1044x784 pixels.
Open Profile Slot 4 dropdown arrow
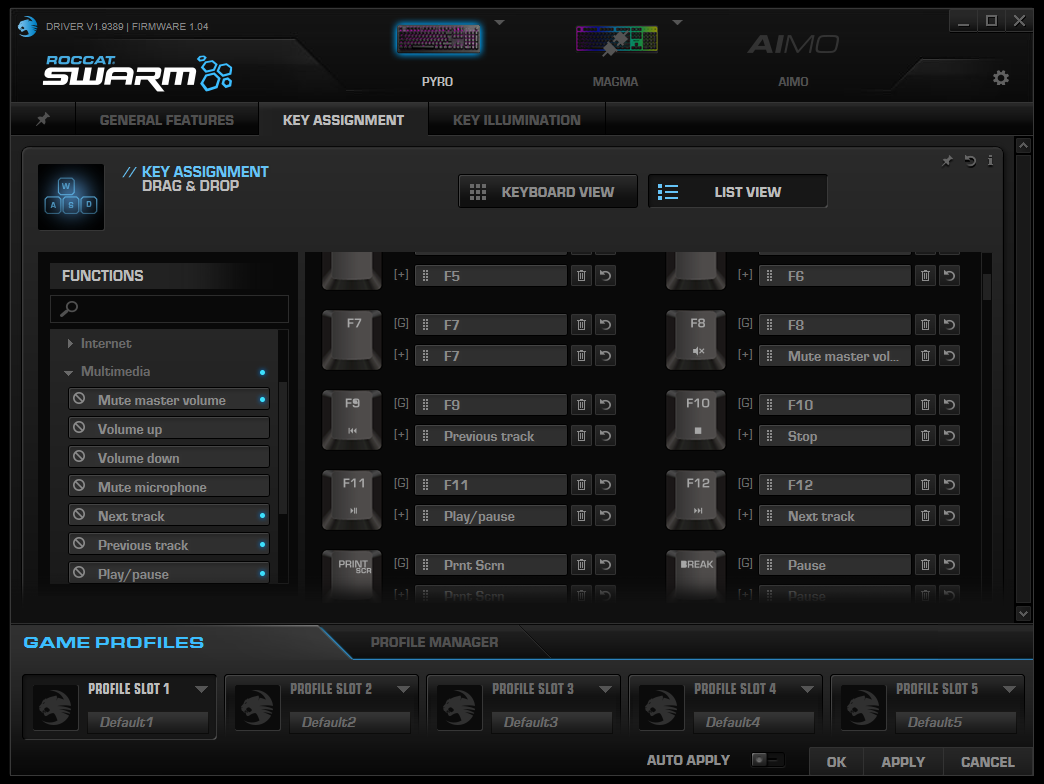(808, 689)
